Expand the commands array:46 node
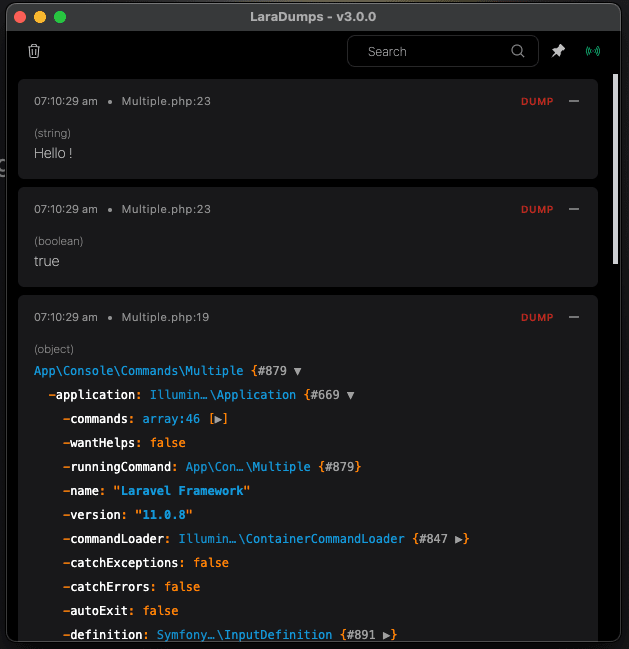 coord(219,419)
